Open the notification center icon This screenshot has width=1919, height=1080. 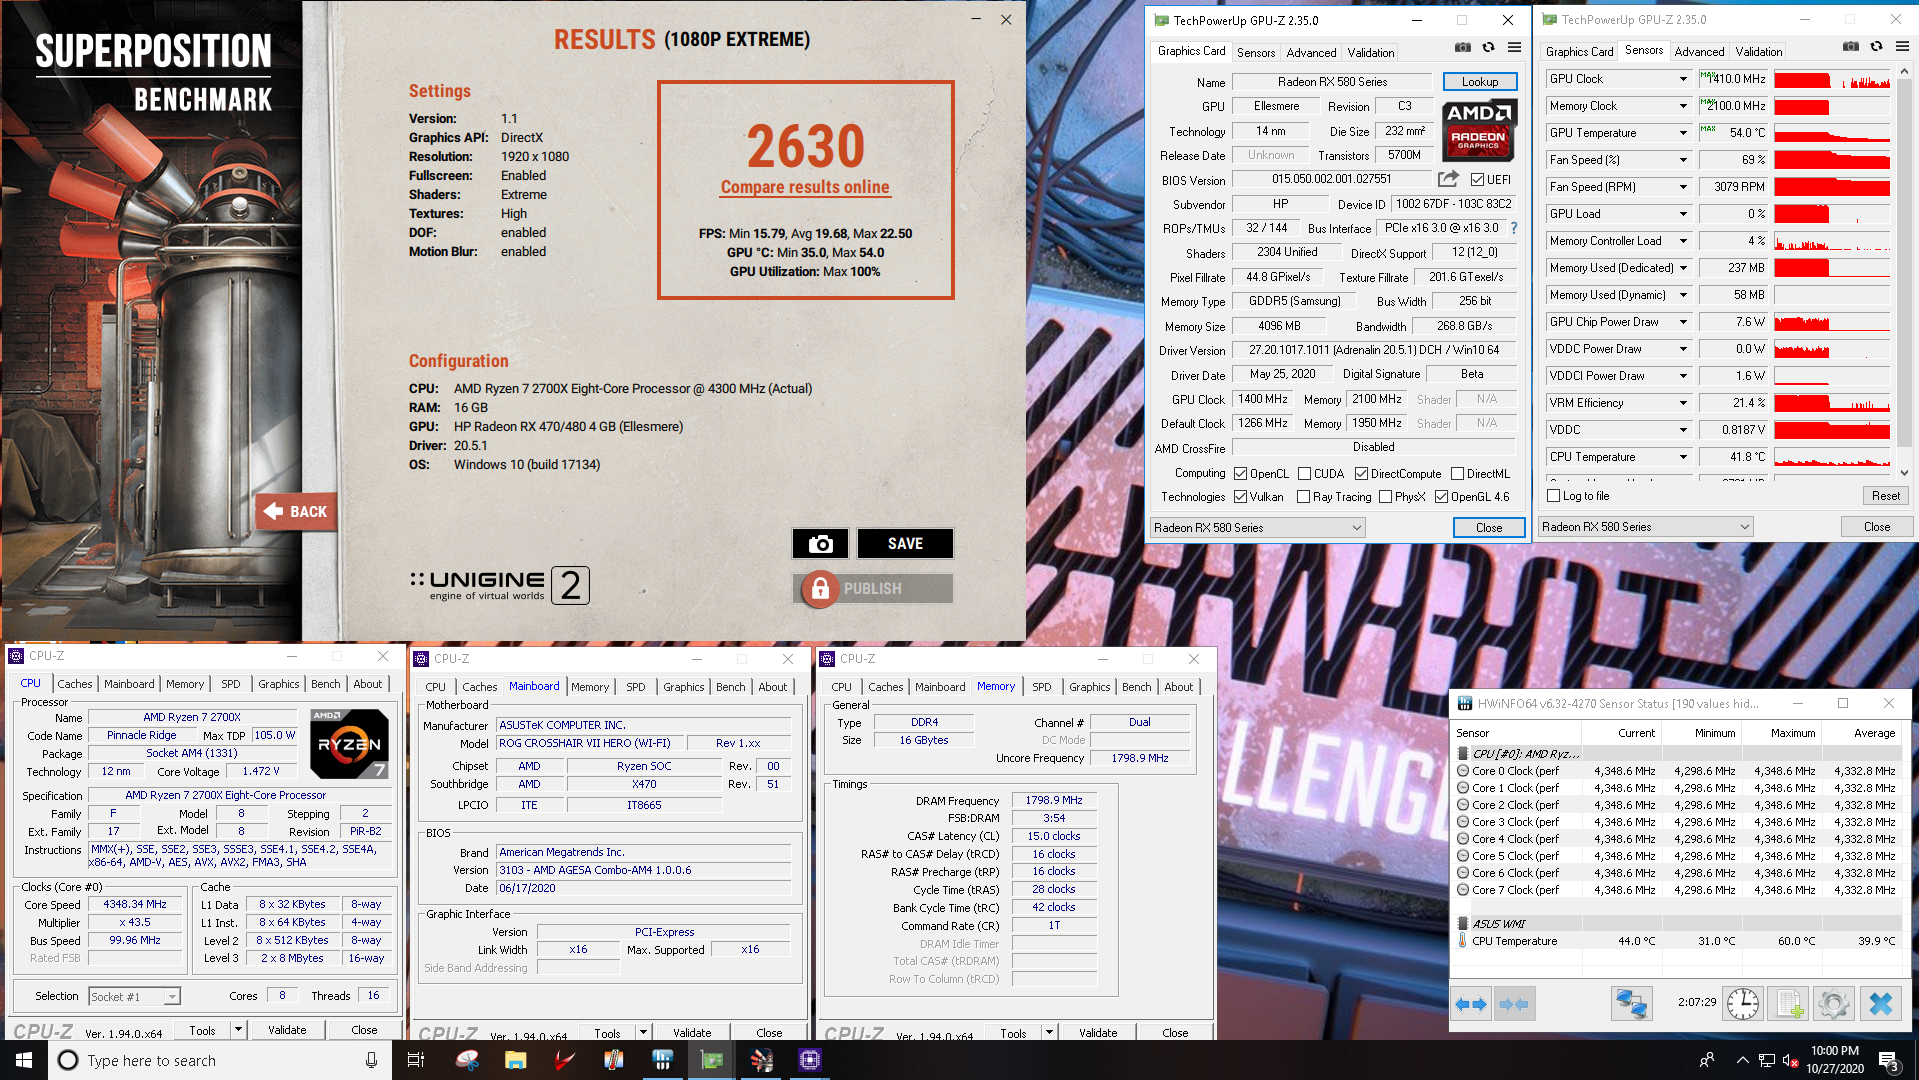pos(1889,1061)
